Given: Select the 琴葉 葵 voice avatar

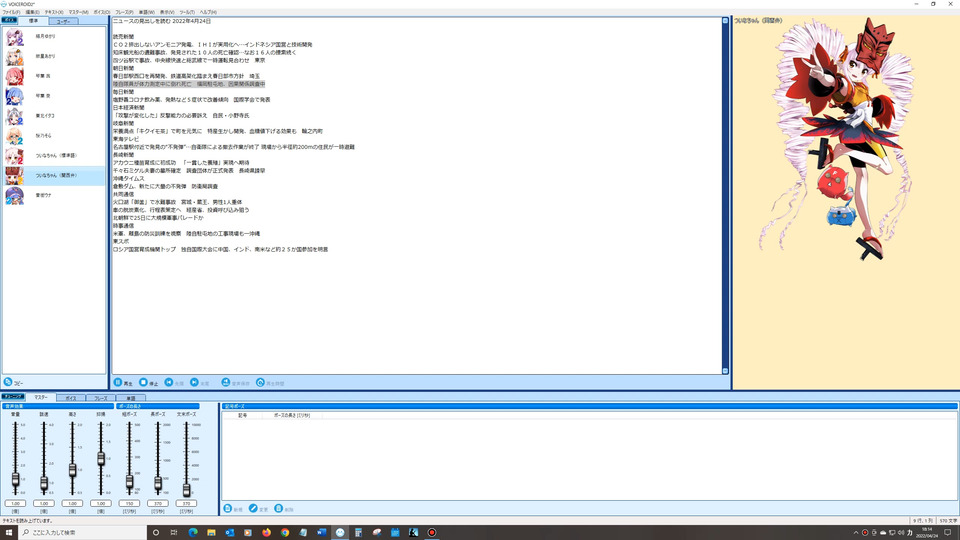Looking at the screenshot, I should tap(15, 96).
